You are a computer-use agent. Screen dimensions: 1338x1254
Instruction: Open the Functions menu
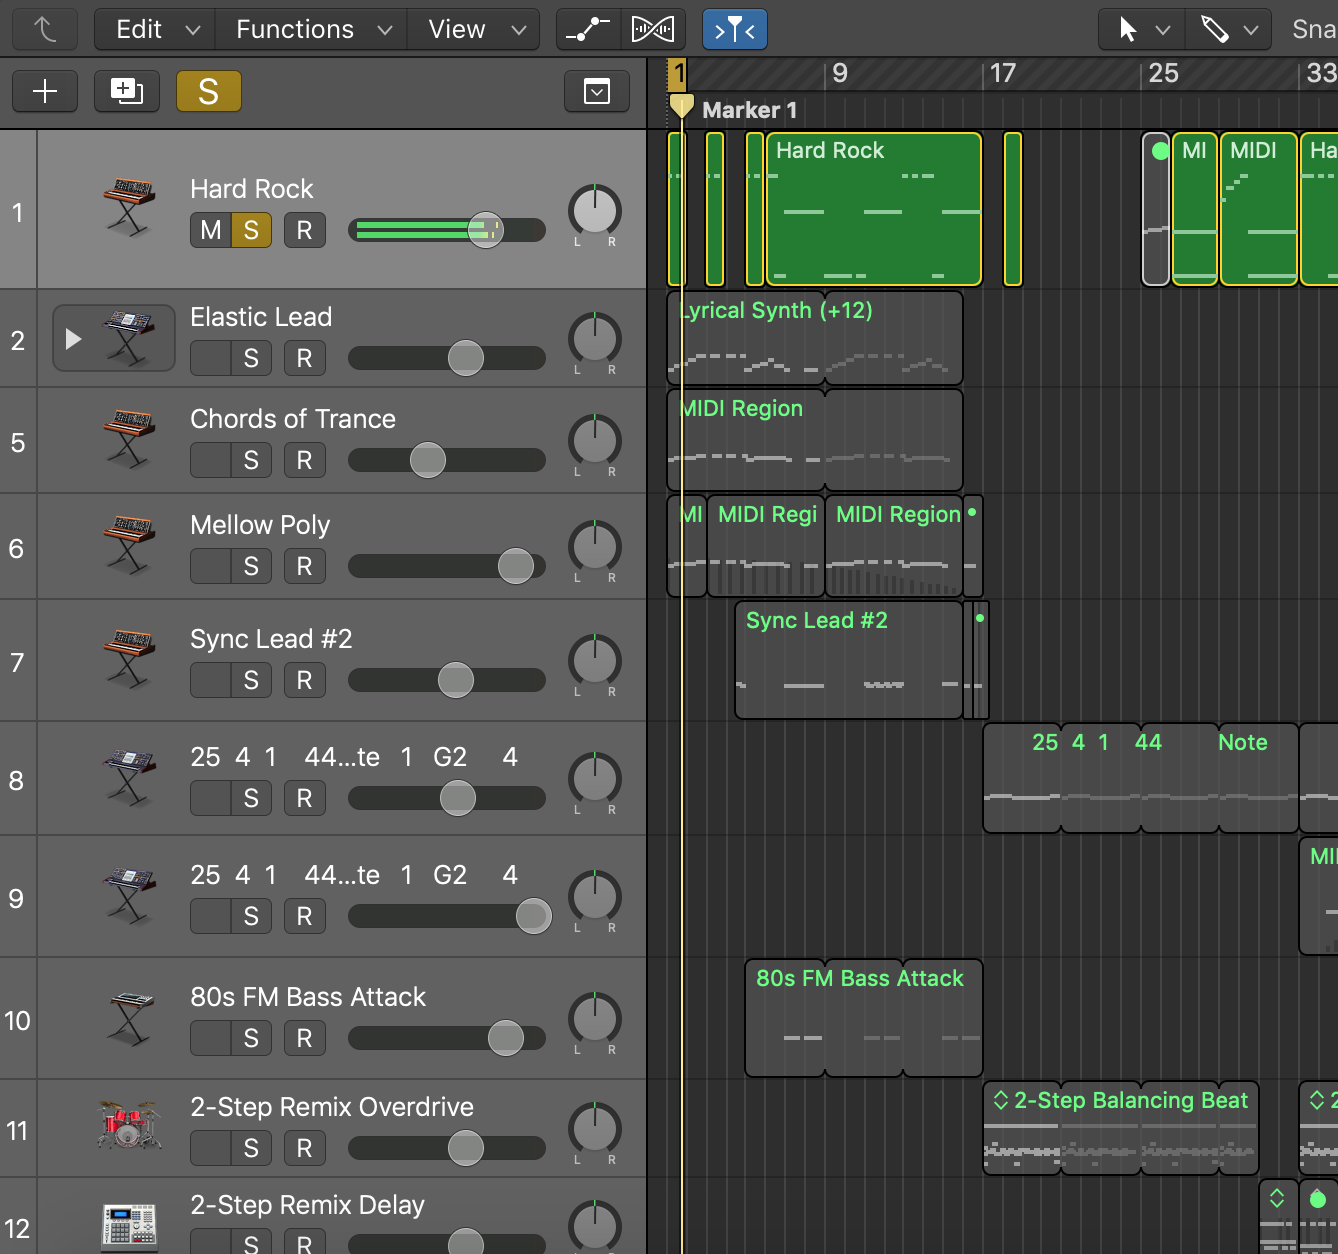click(x=312, y=30)
